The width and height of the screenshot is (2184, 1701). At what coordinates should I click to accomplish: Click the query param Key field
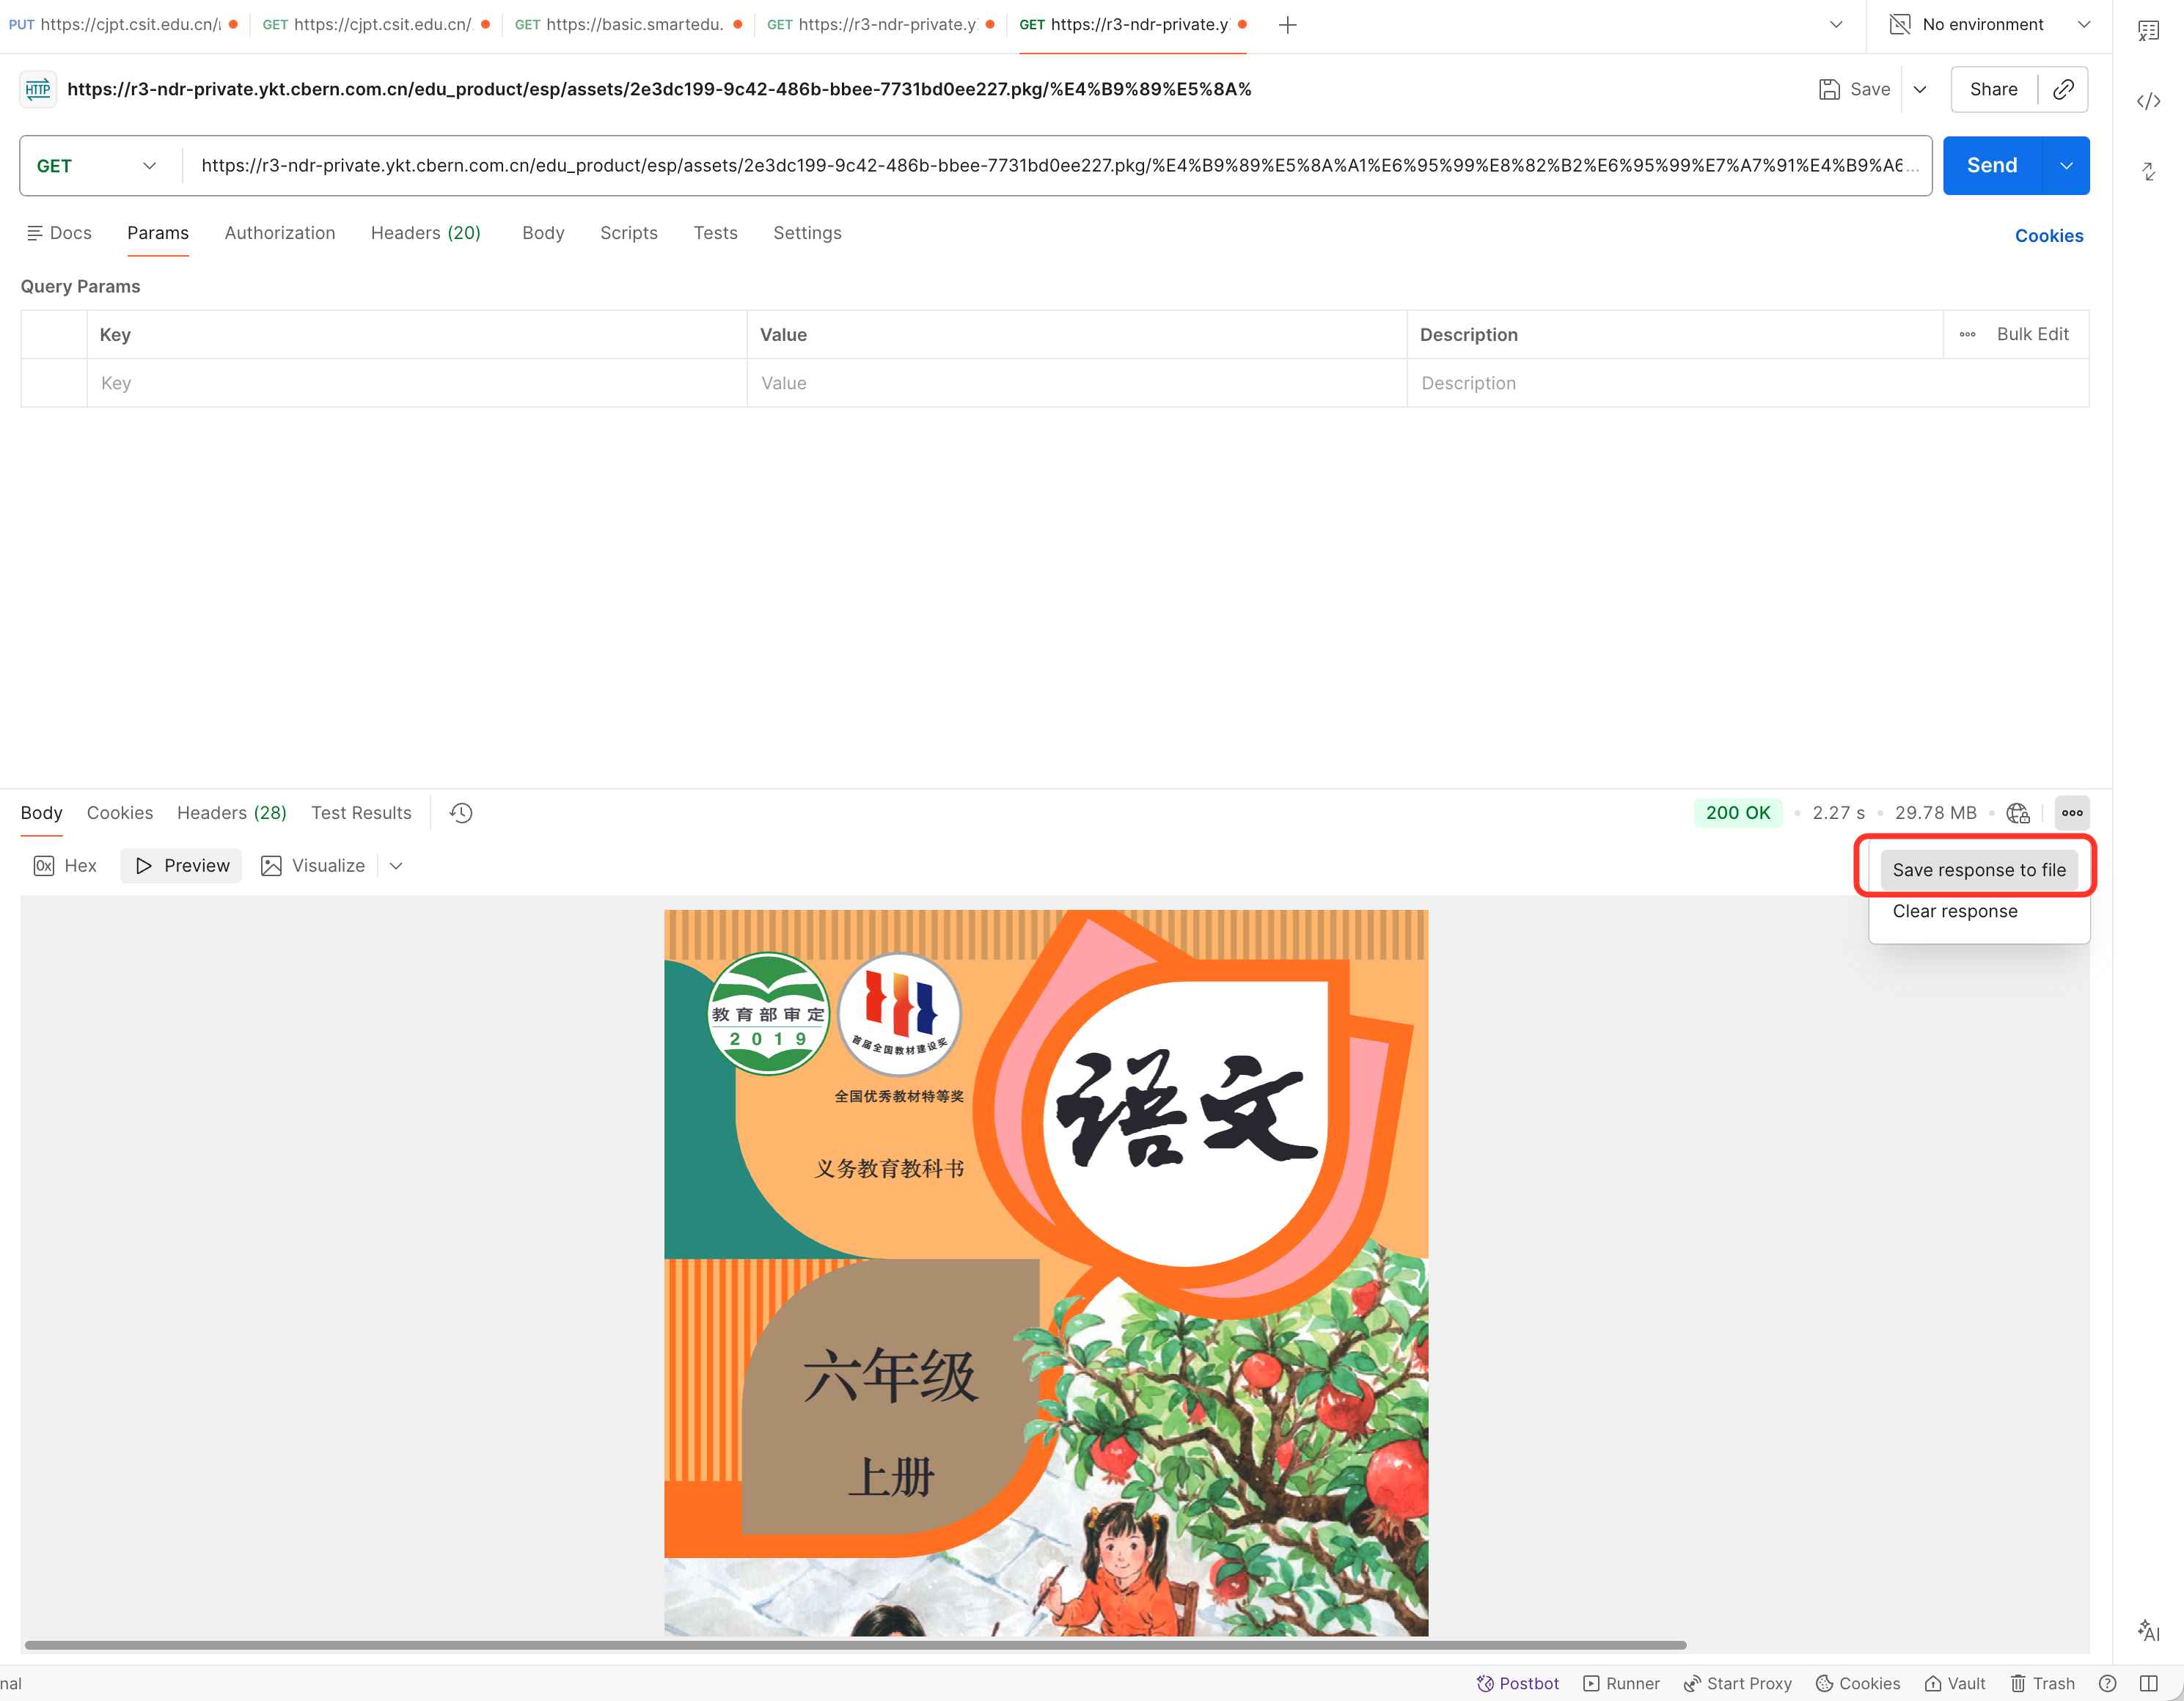point(417,383)
